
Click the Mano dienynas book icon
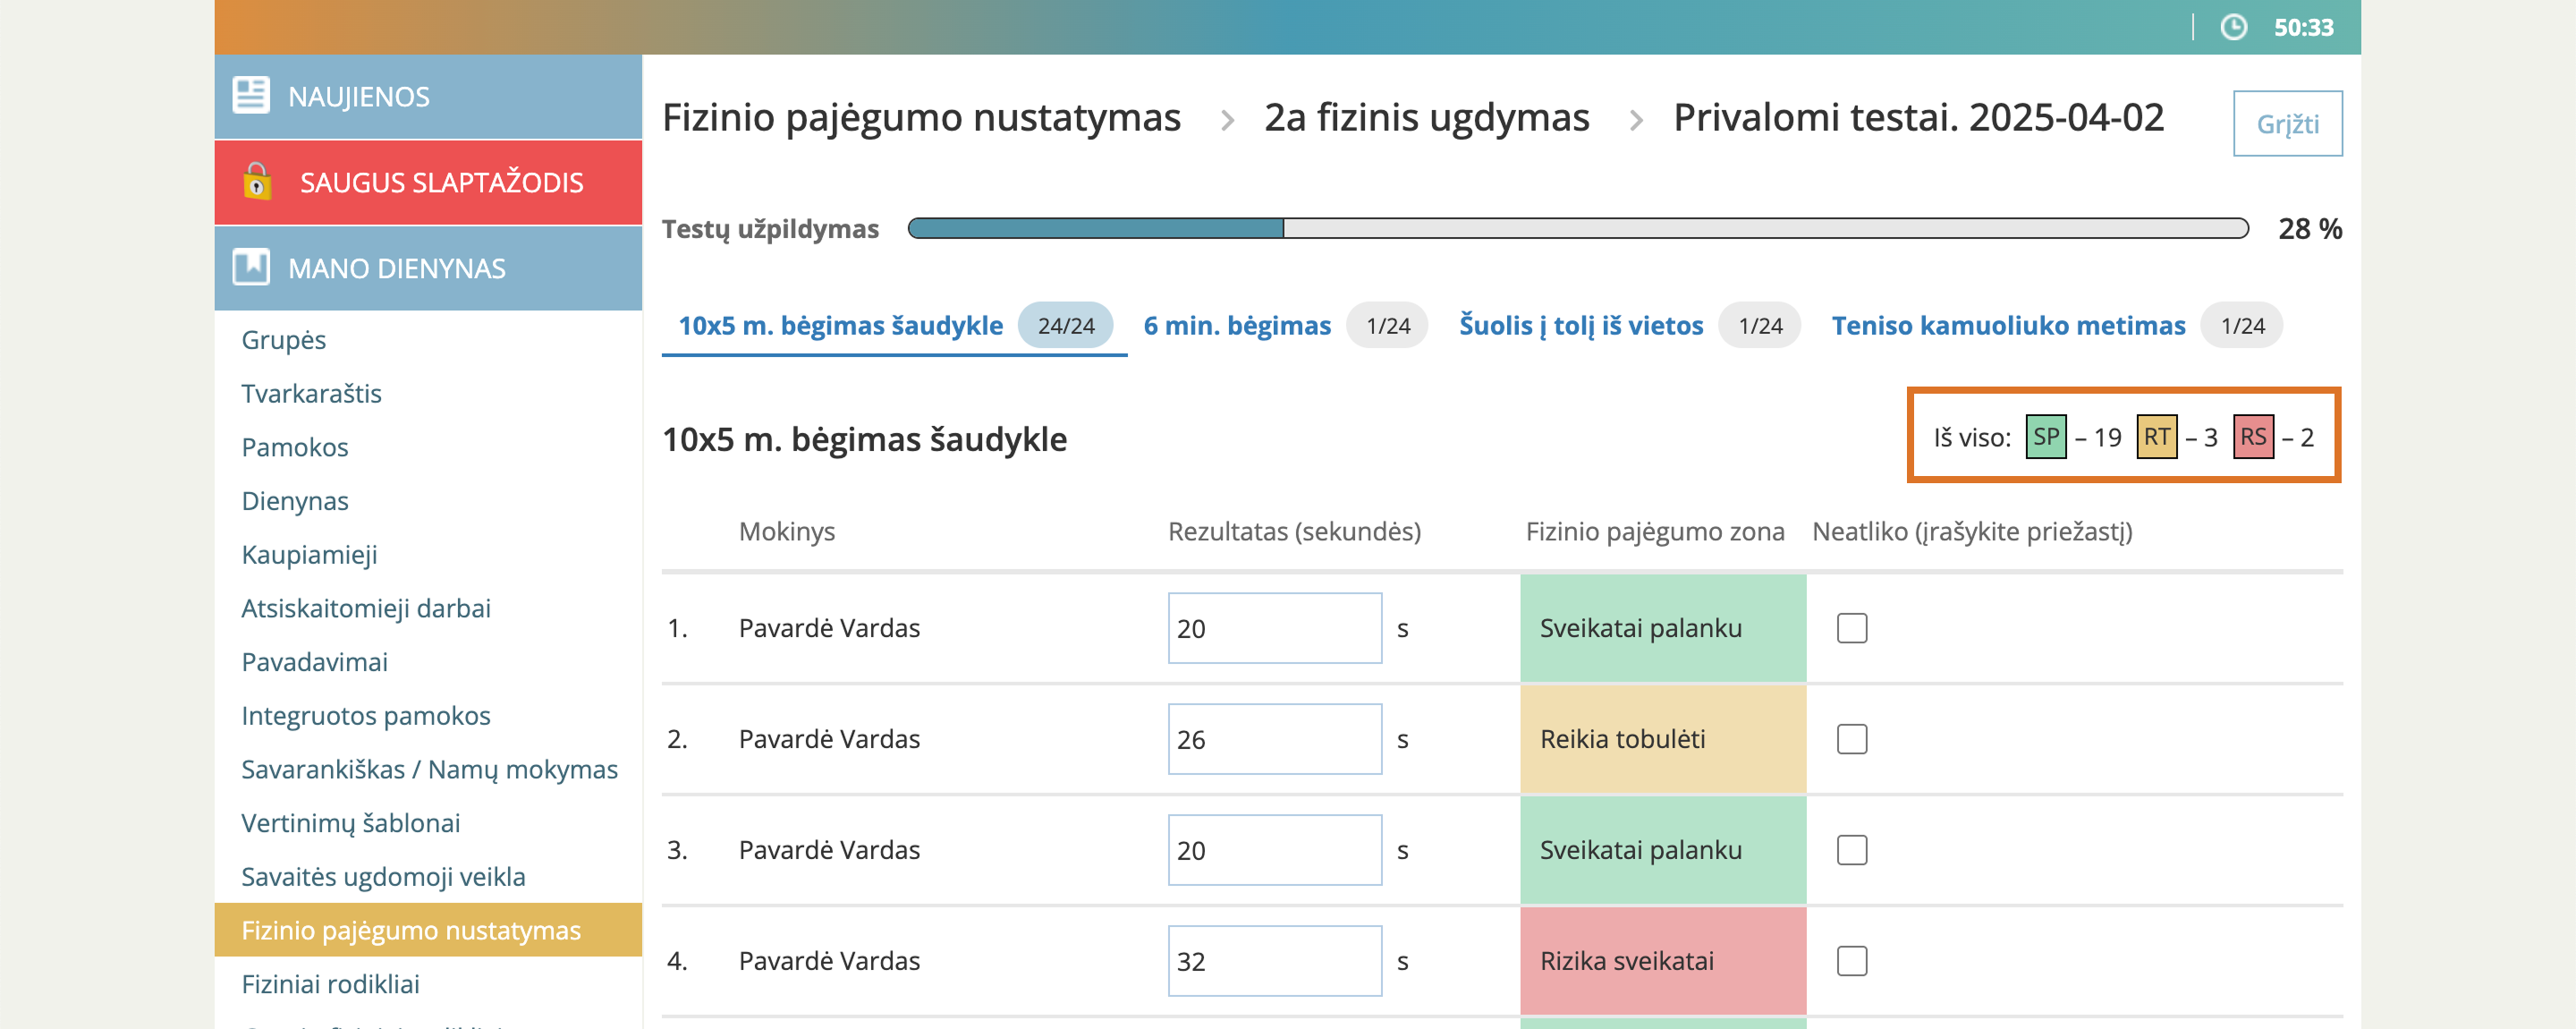[250, 267]
